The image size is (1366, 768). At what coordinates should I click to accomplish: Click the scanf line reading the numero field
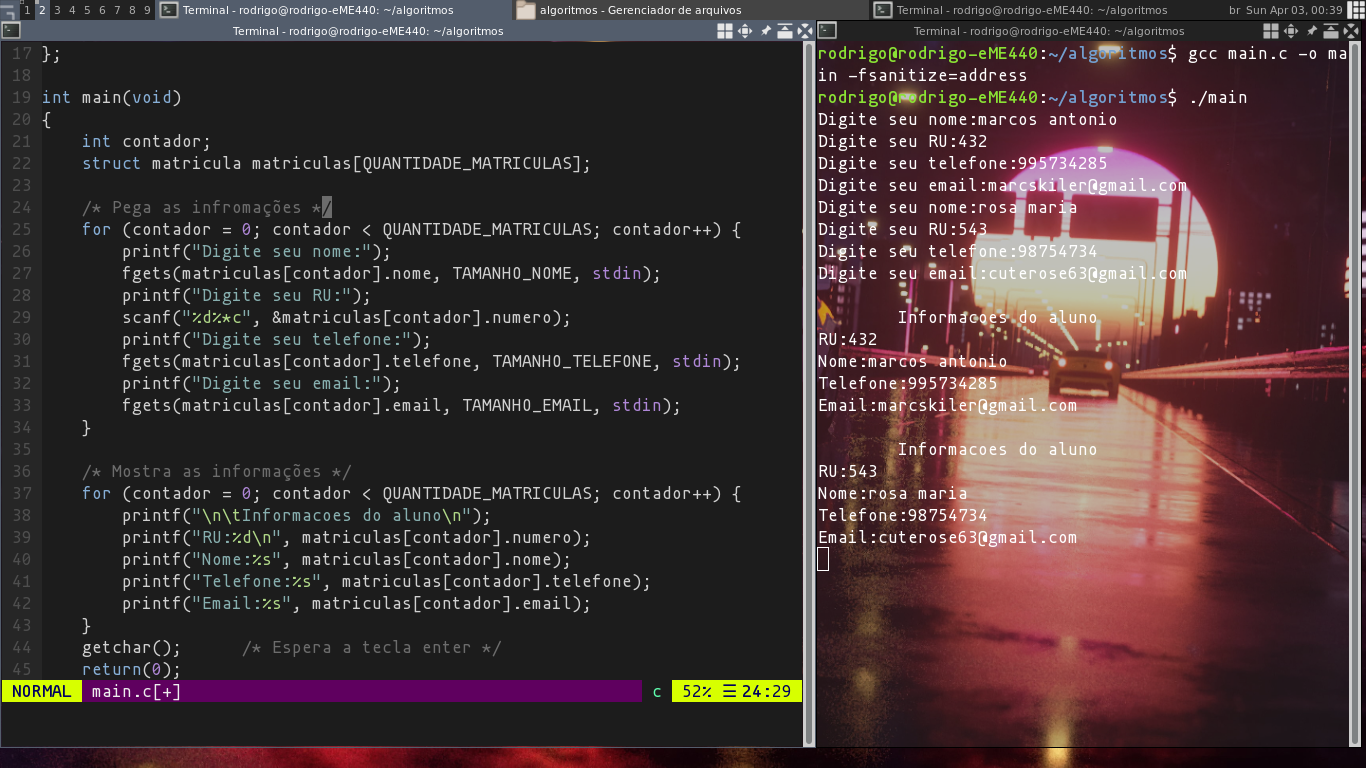click(x=347, y=318)
